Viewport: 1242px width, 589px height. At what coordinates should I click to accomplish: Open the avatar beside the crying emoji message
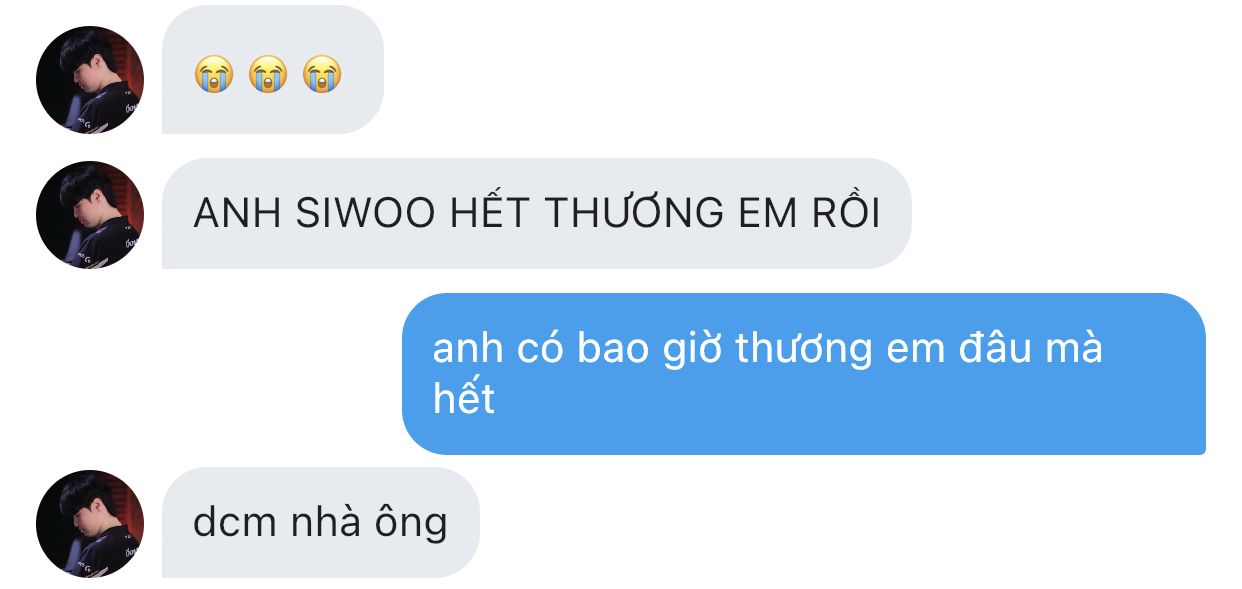tap(90, 79)
